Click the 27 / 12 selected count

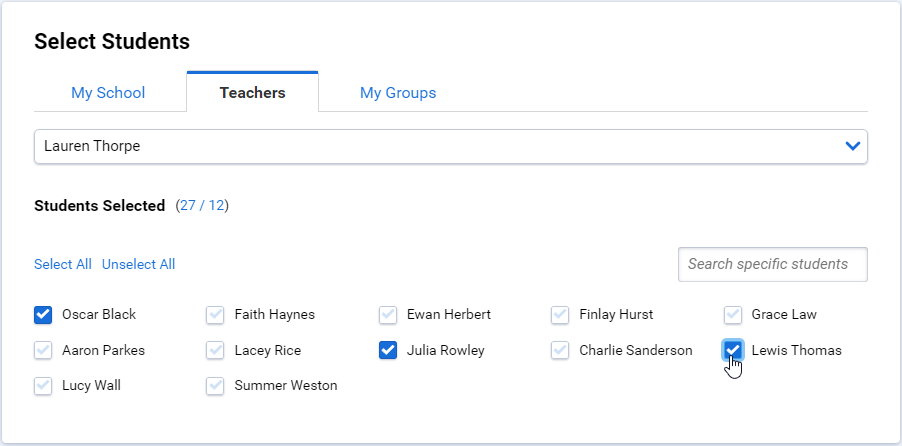click(202, 205)
